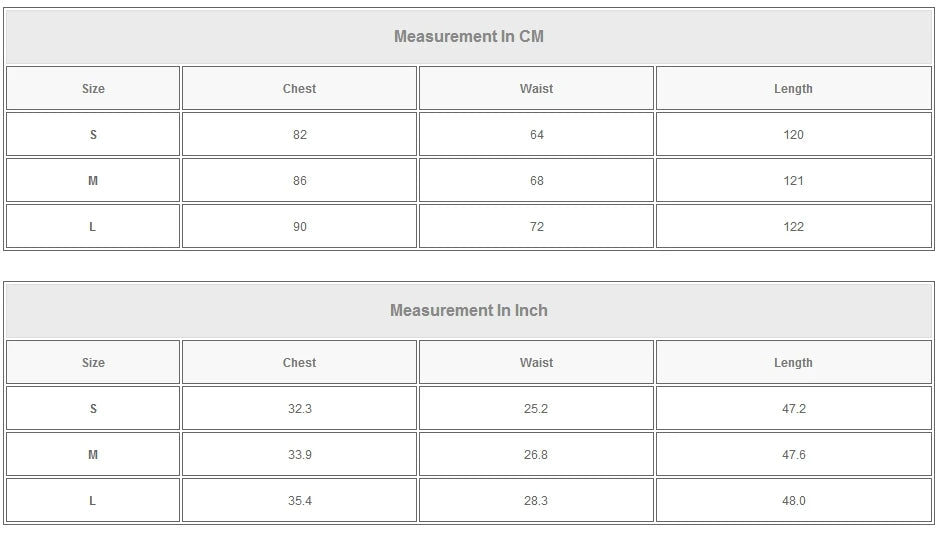Click the Measurement In CM header
941x533 pixels.
click(x=469, y=37)
